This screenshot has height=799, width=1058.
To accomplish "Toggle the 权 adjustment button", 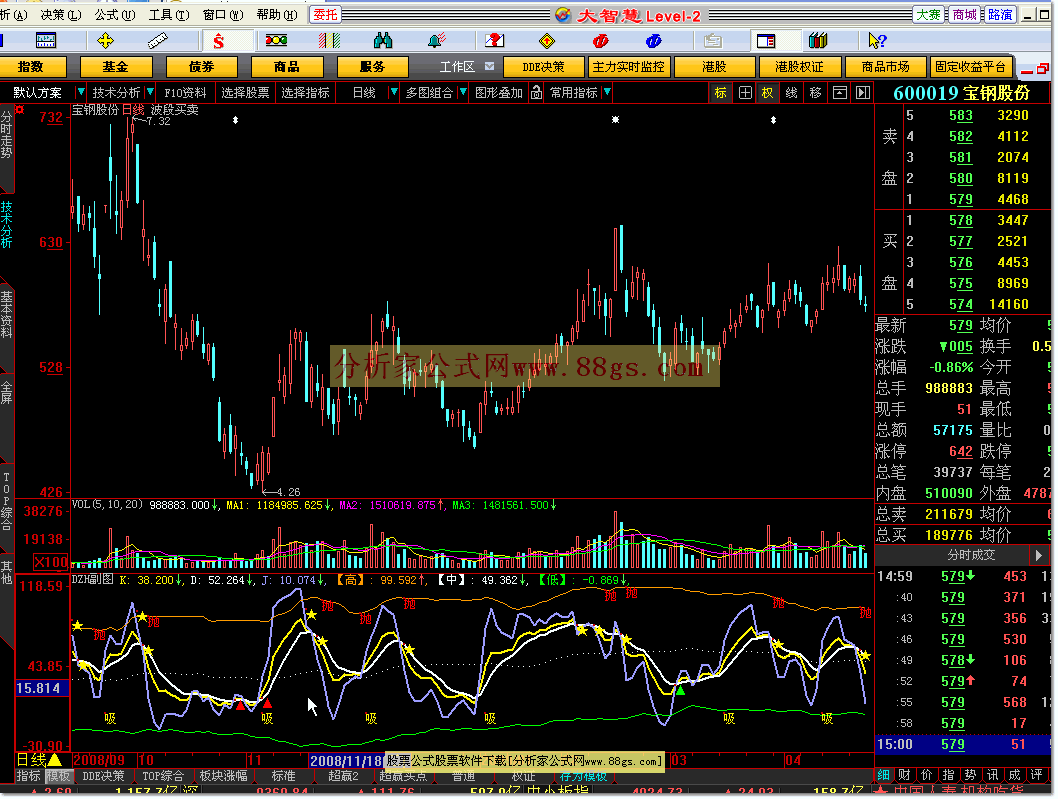I will point(768,92).
